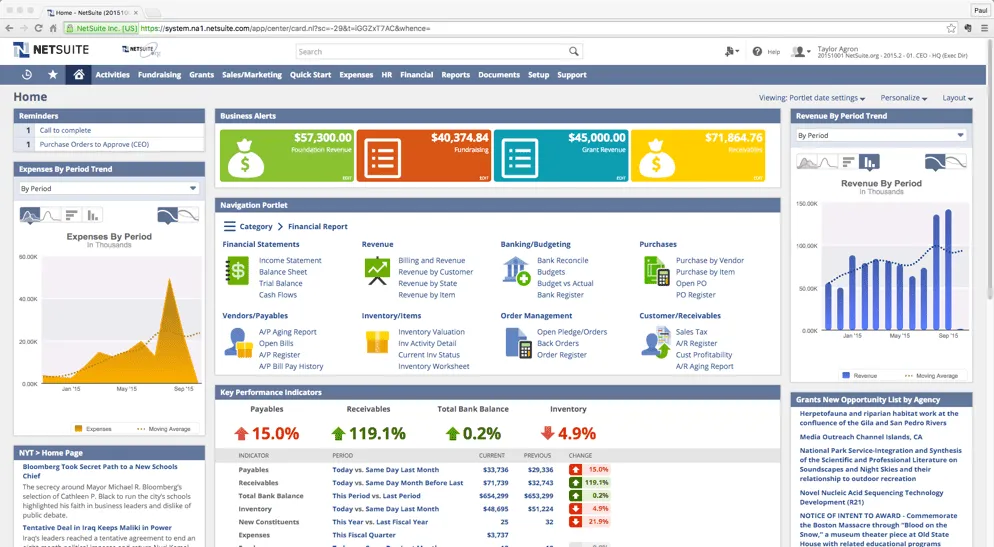Expand the Layout dropdown
The height and width of the screenshot is (547, 994).
tap(957, 98)
